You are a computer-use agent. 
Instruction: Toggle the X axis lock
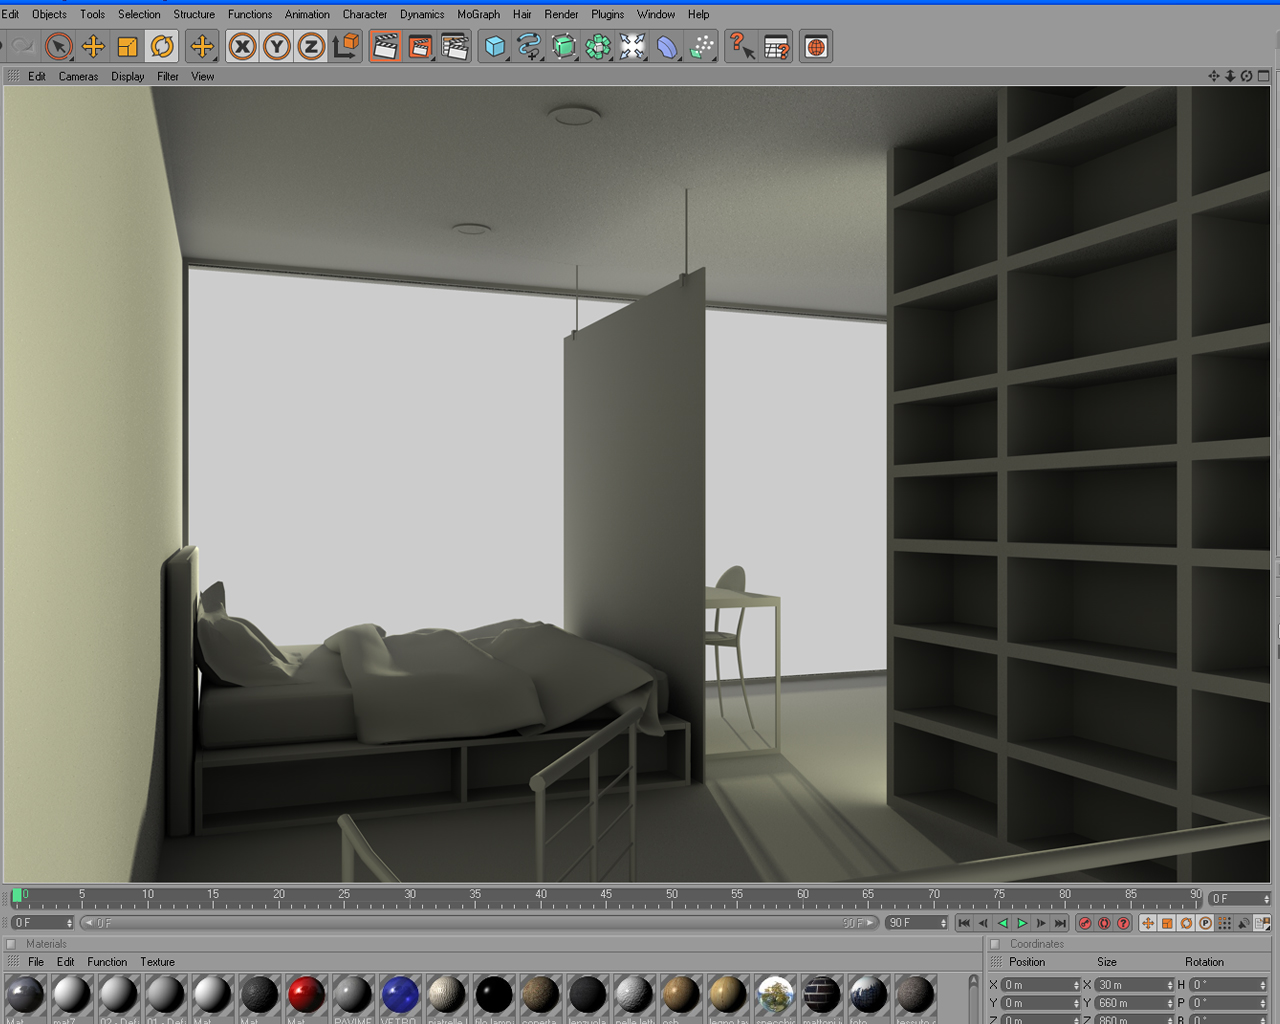242,46
